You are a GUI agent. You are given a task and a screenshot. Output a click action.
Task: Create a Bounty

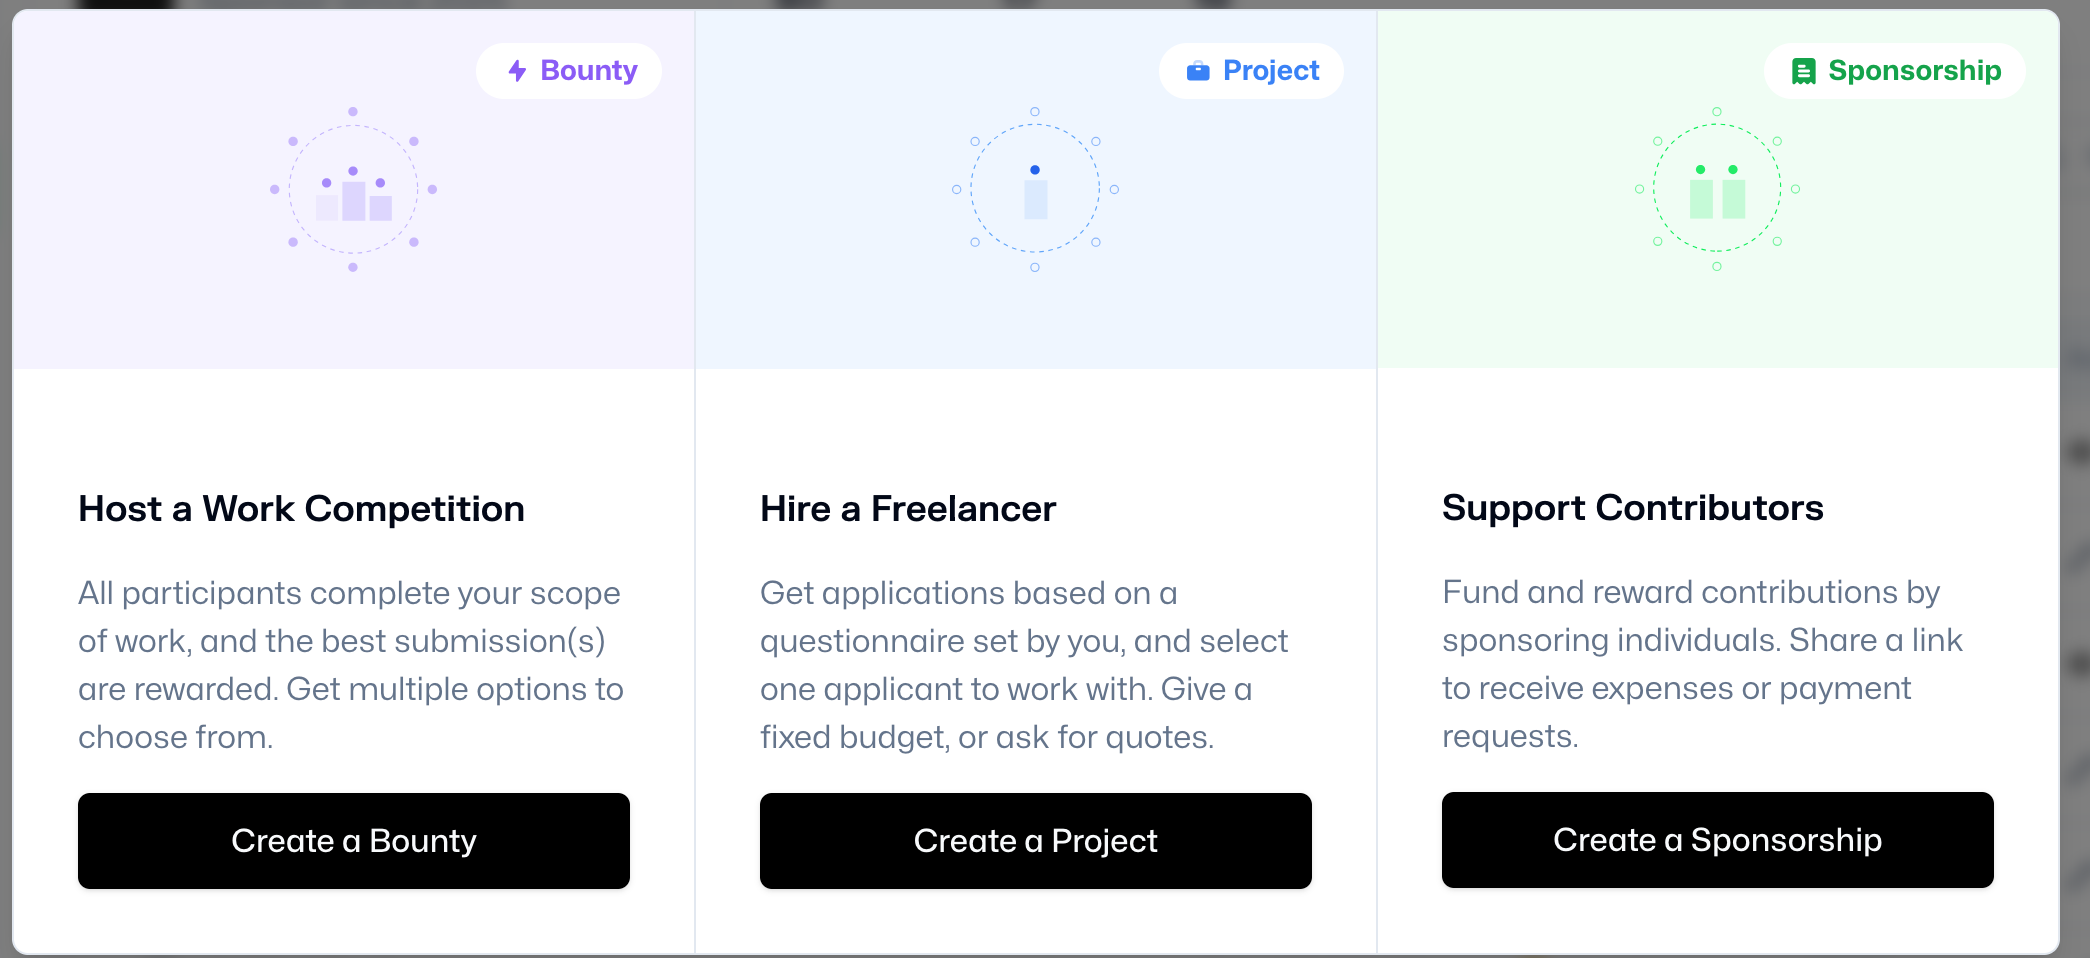(354, 841)
